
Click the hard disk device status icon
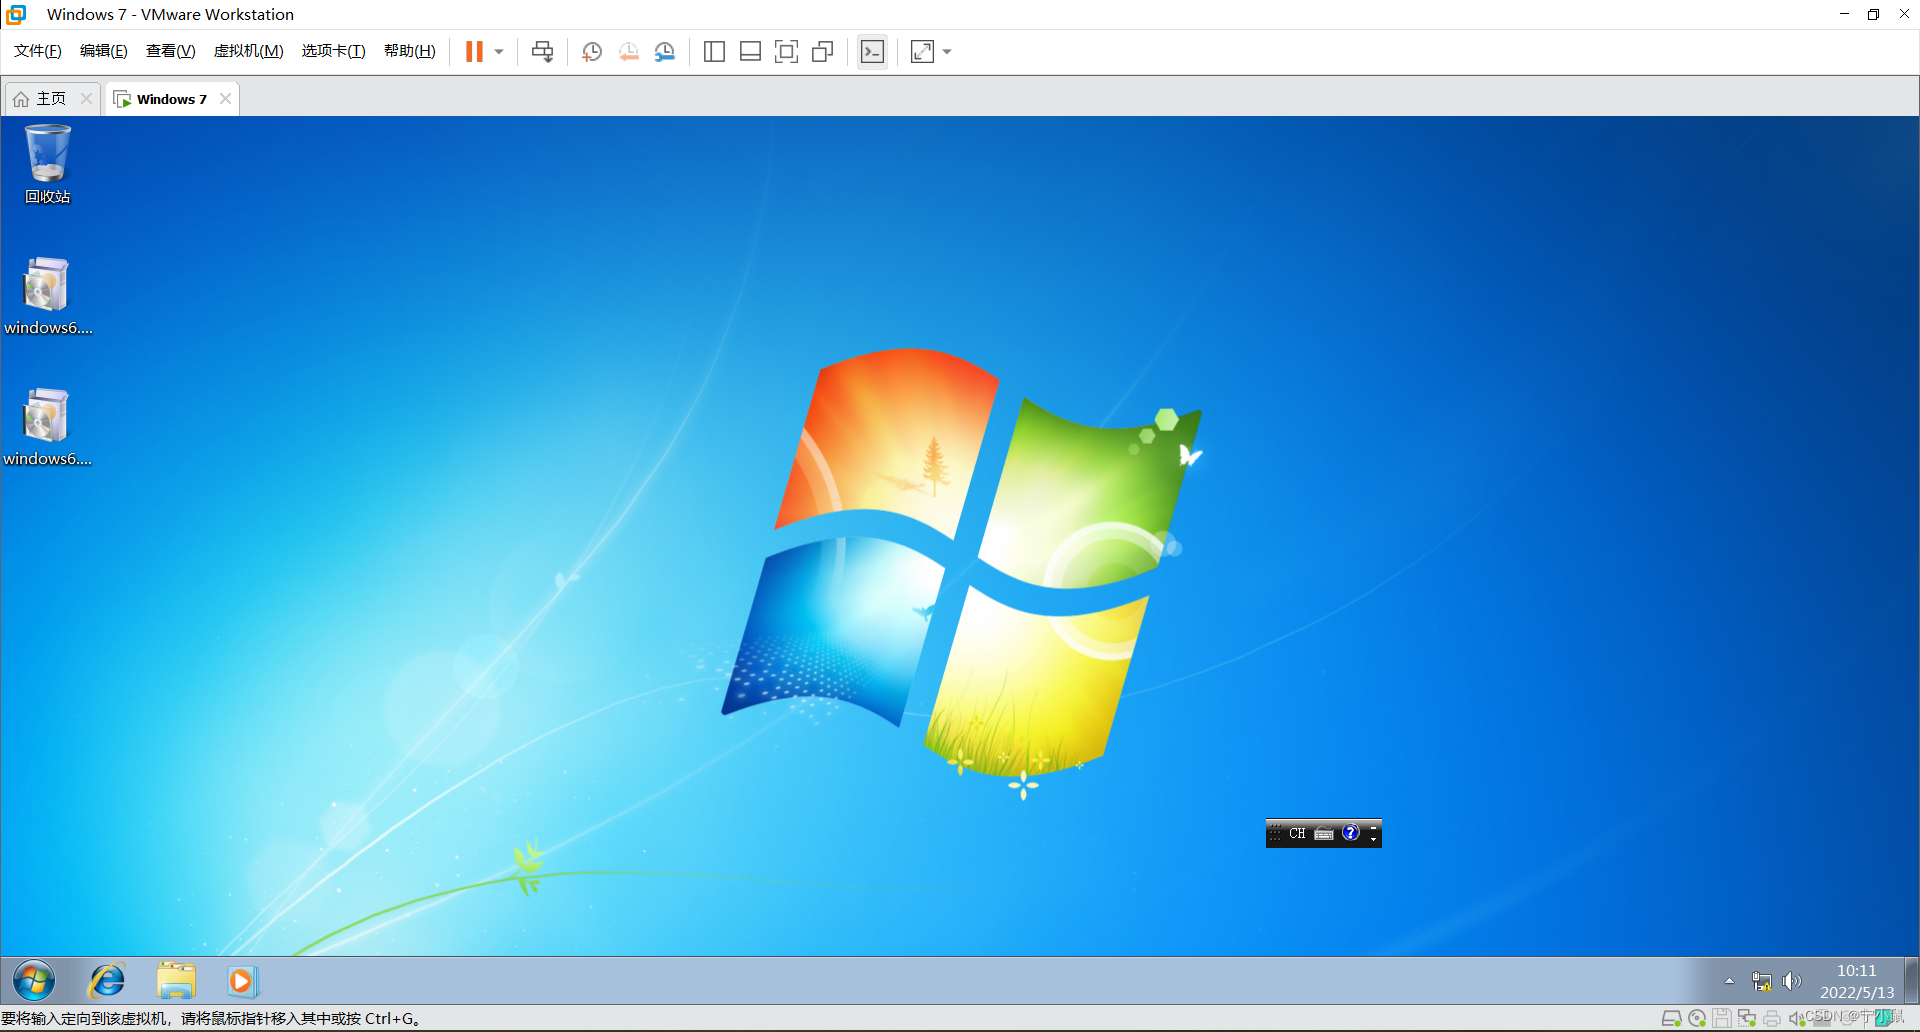coord(1671,1019)
